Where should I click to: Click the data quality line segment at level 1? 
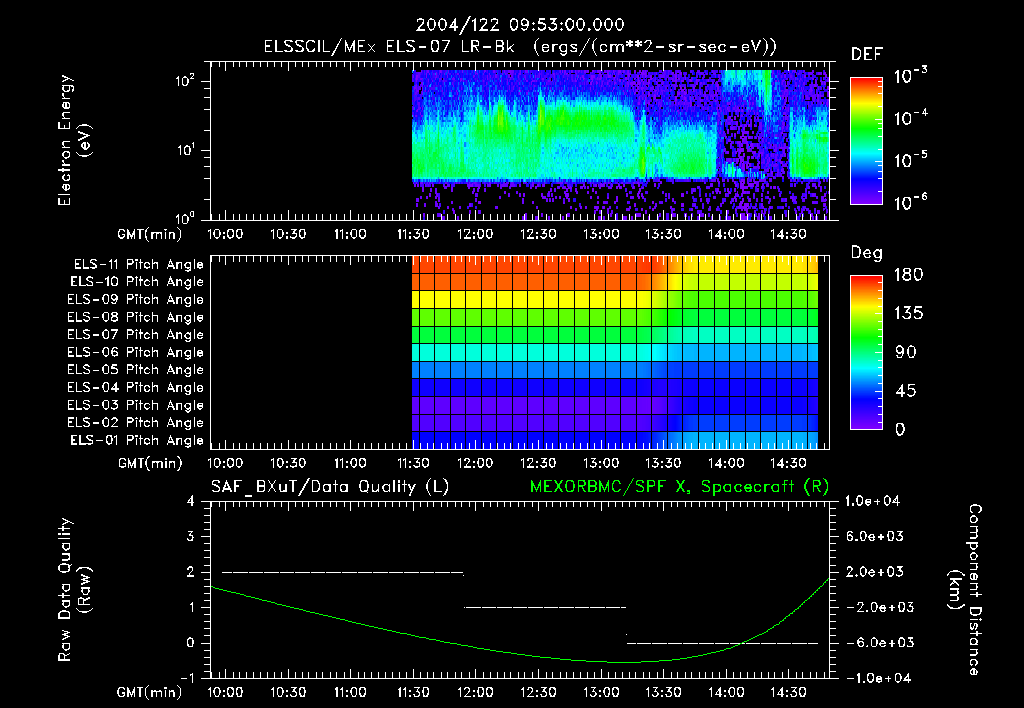point(545,607)
